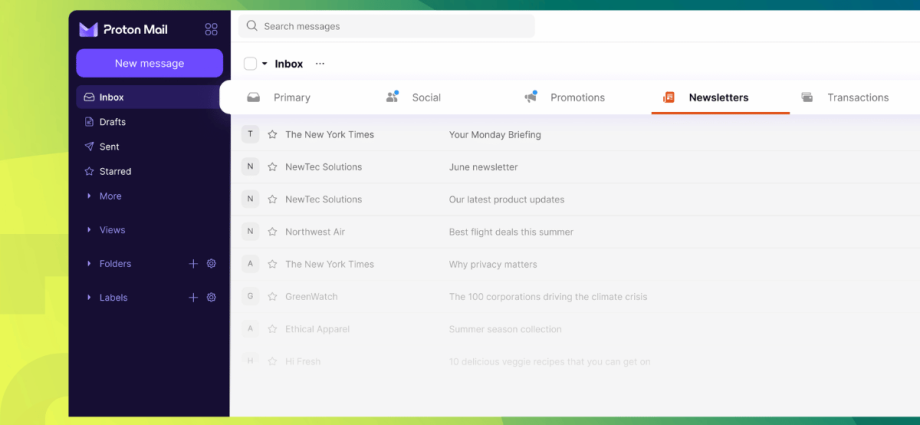Click the search magnifier icon
Image resolution: width=920 pixels, height=425 pixels.
click(x=252, y=26)
